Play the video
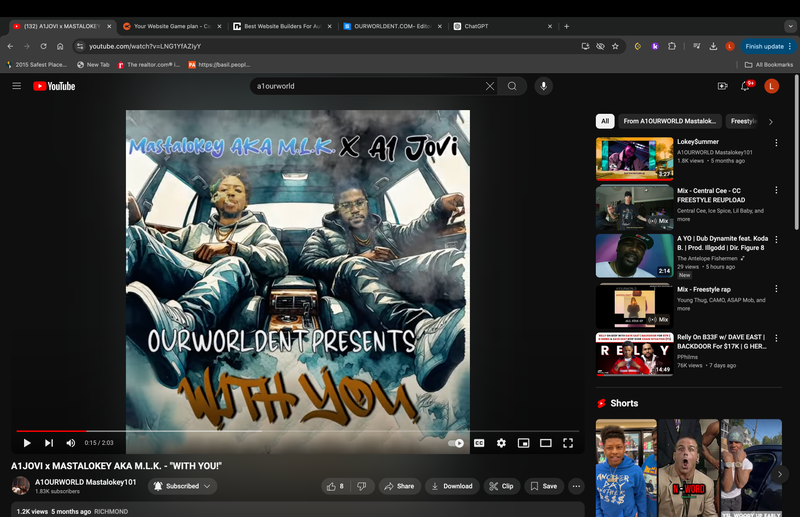This screenshot has height=517, width=800. pos(27,443)
